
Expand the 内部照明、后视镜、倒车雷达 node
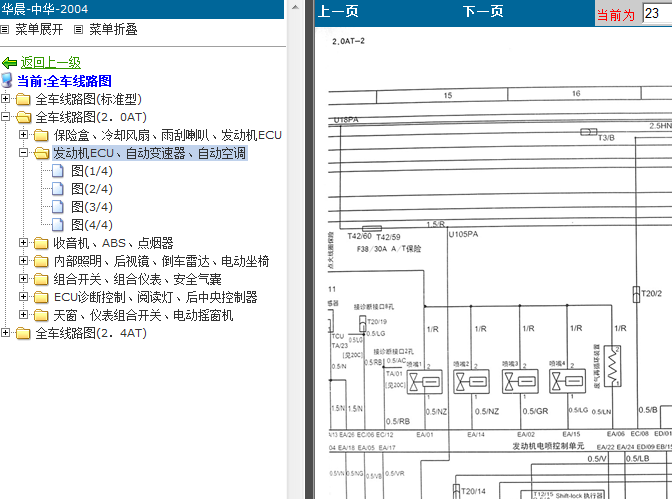[x=24, y=261]
